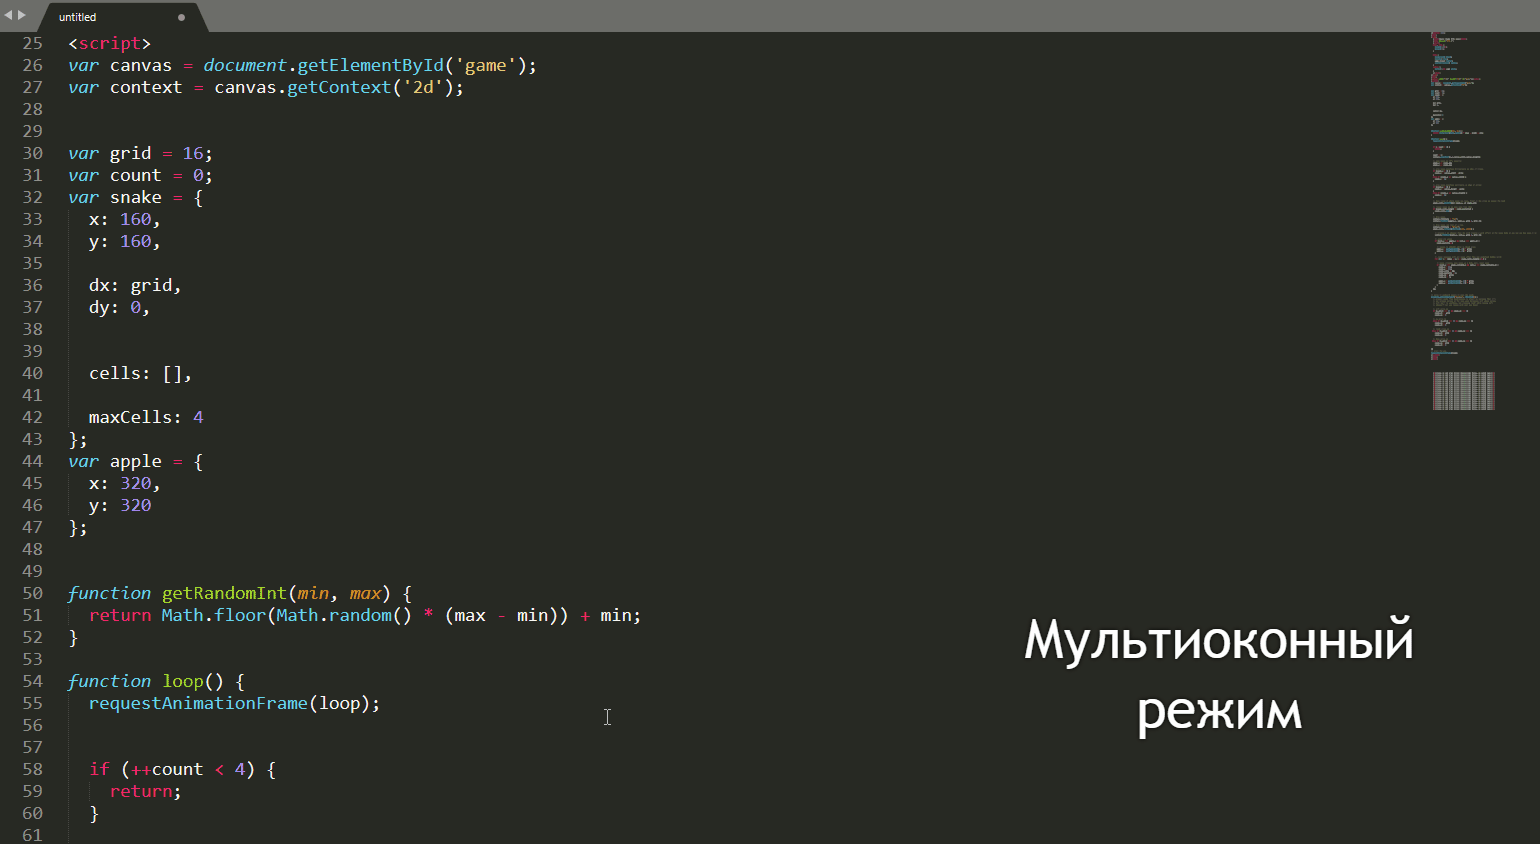Click 'requestAnimationFrame' on line 55
The height and width of the screenshot is (844, 1540).
click(x=198, y=703)
